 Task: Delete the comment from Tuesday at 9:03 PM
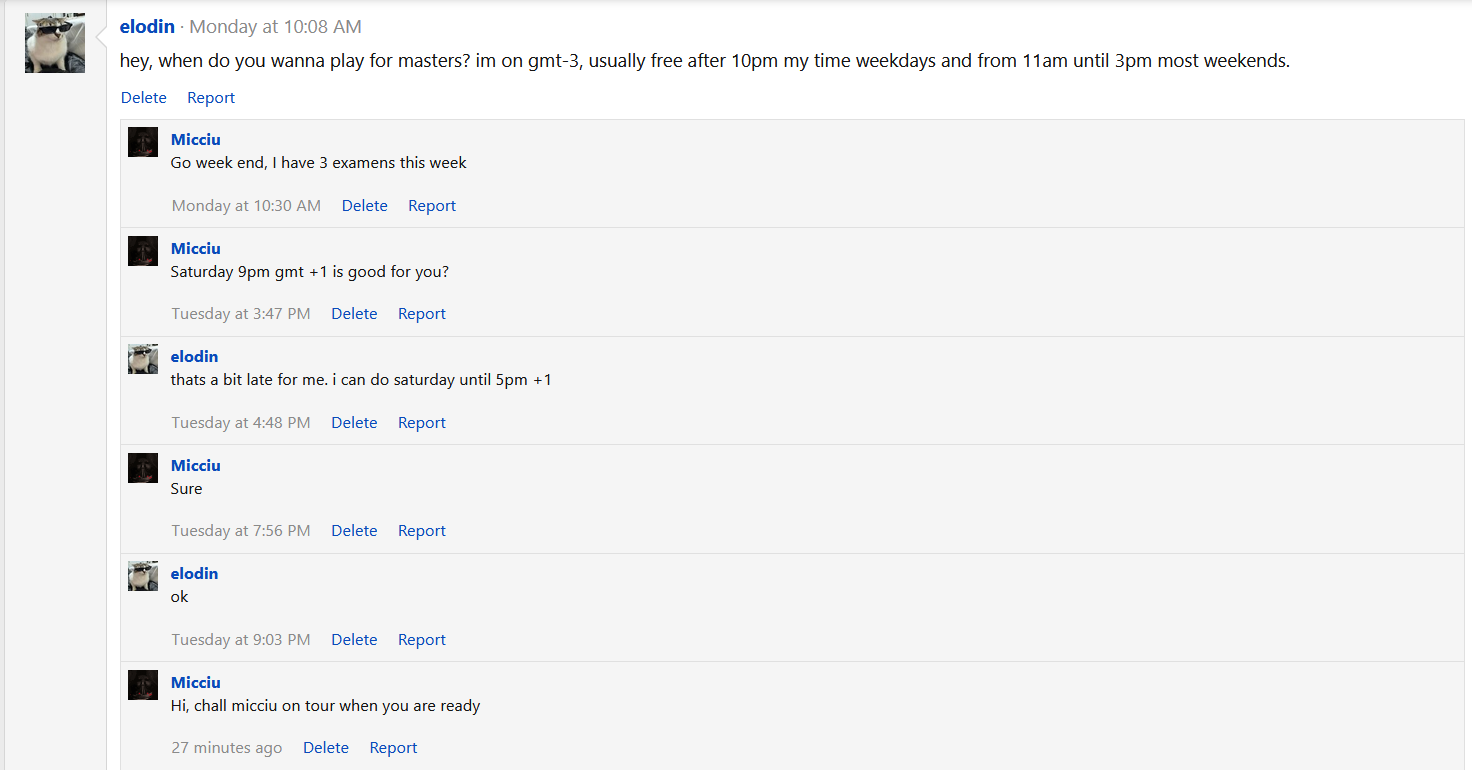click(354, 640)
